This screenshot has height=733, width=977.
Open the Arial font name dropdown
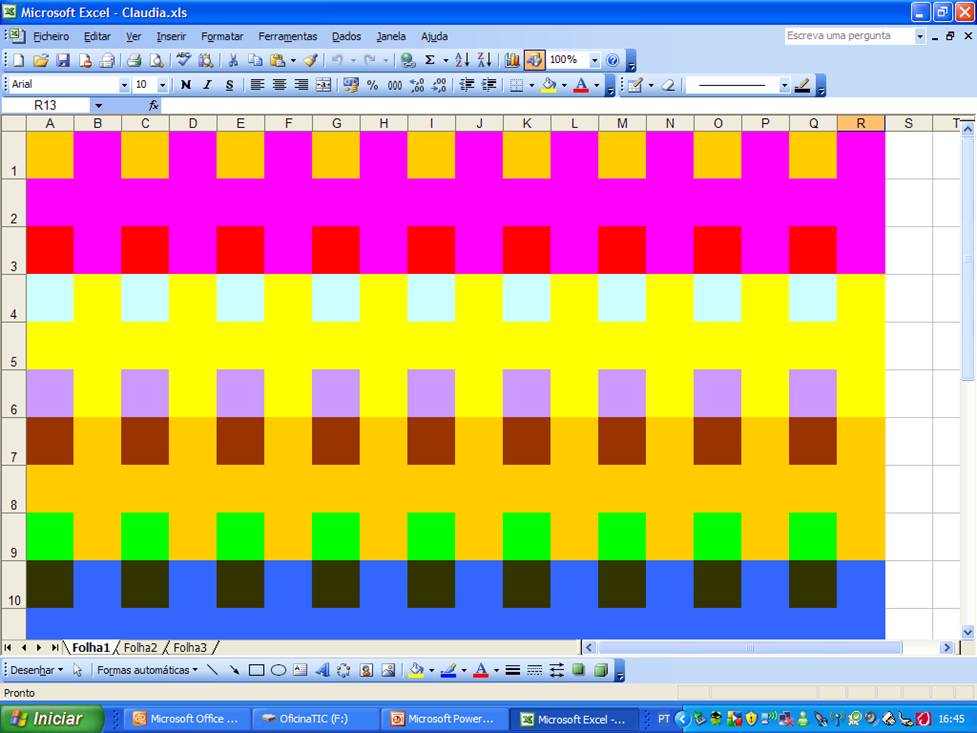pyautogui.click(x=124, y=85)
